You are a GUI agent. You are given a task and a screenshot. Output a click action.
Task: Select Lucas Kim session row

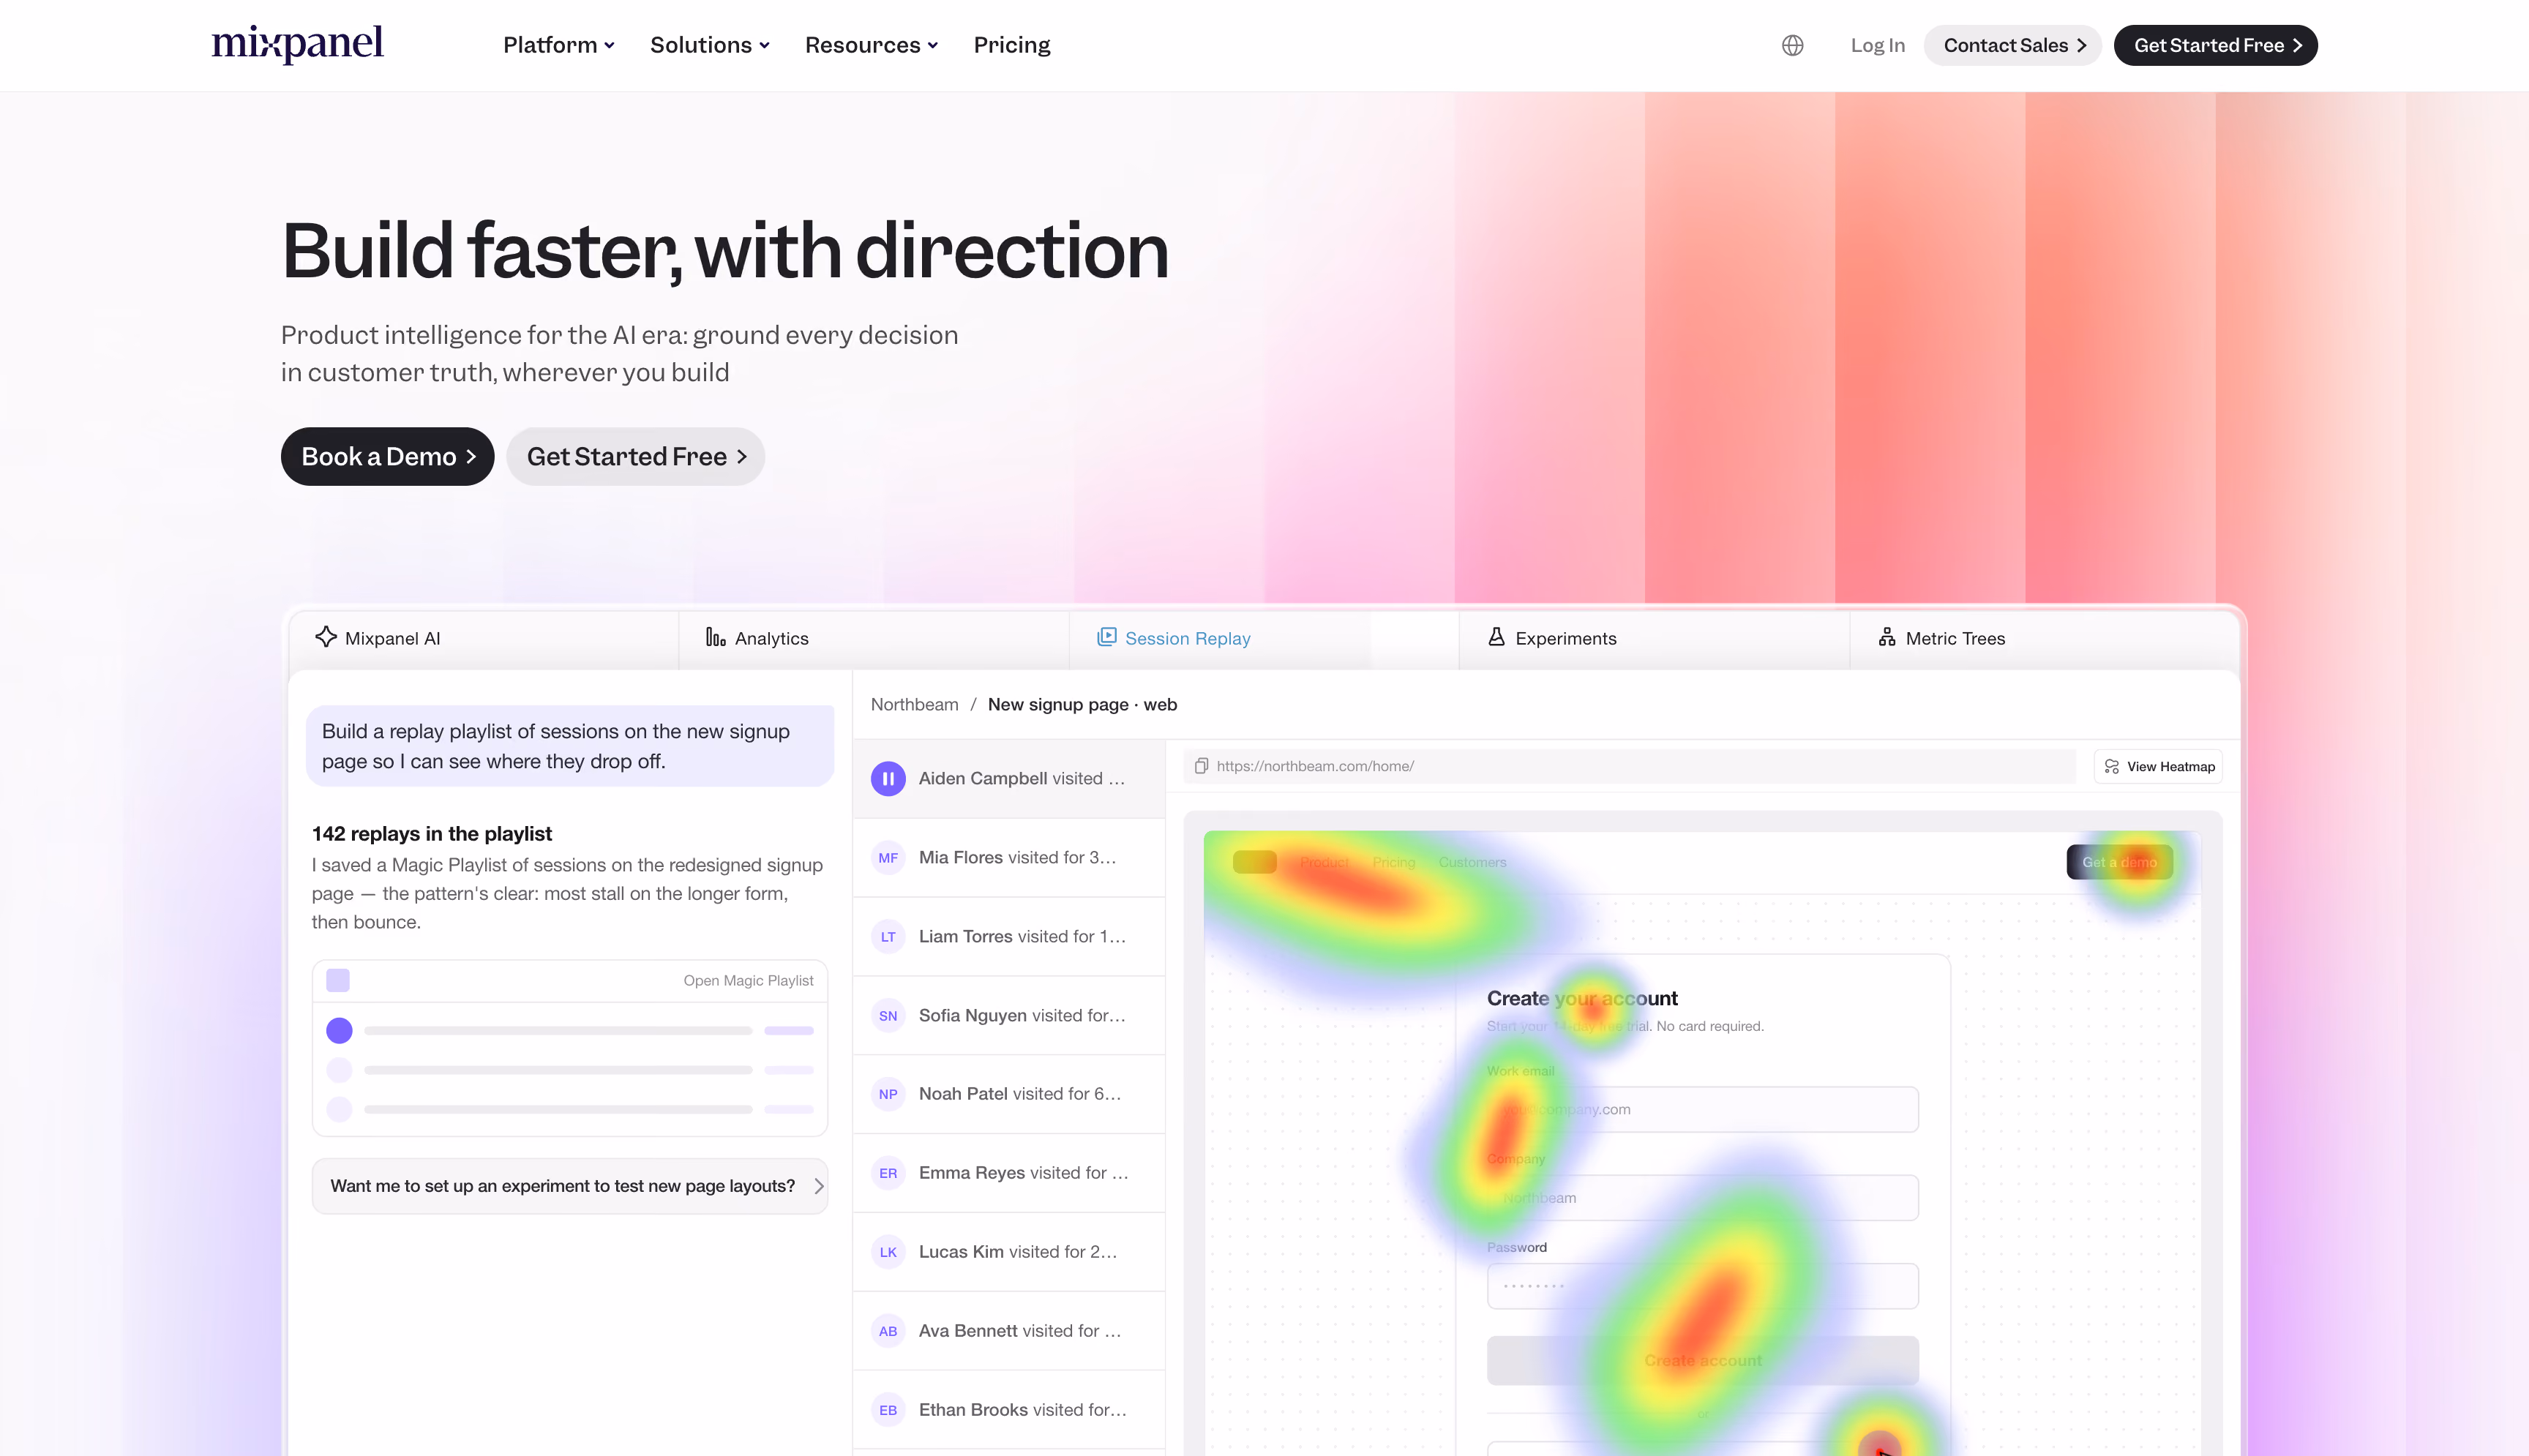click(x=1009, y=1252)
